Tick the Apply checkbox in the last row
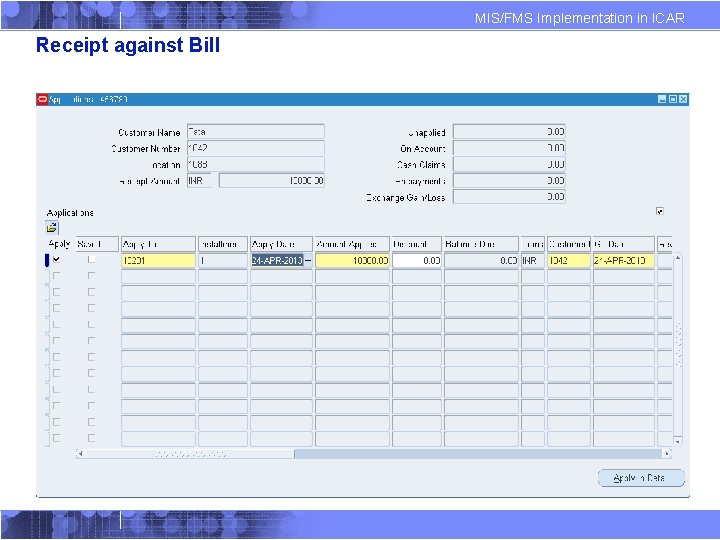The image size is (720, 540). pyautogui.click(x=56, y=438)
